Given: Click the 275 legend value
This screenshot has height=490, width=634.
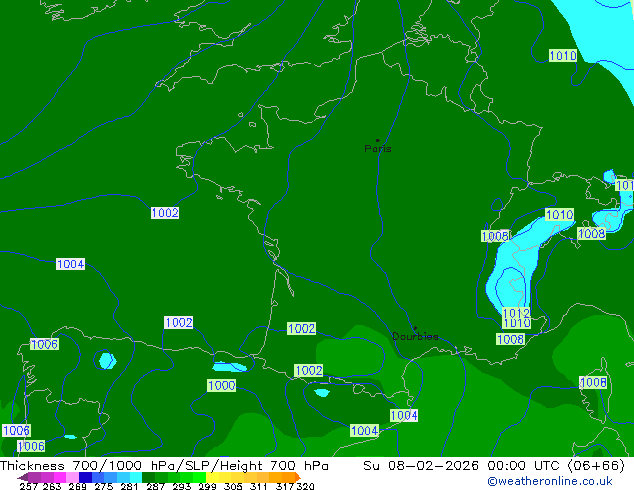Looking at the screenshot, I should [104, 486].
